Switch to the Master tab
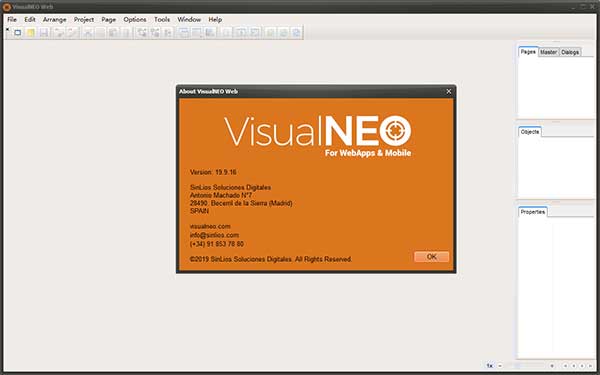The height and width of the screenshot is (375, 600). point(549,52)
